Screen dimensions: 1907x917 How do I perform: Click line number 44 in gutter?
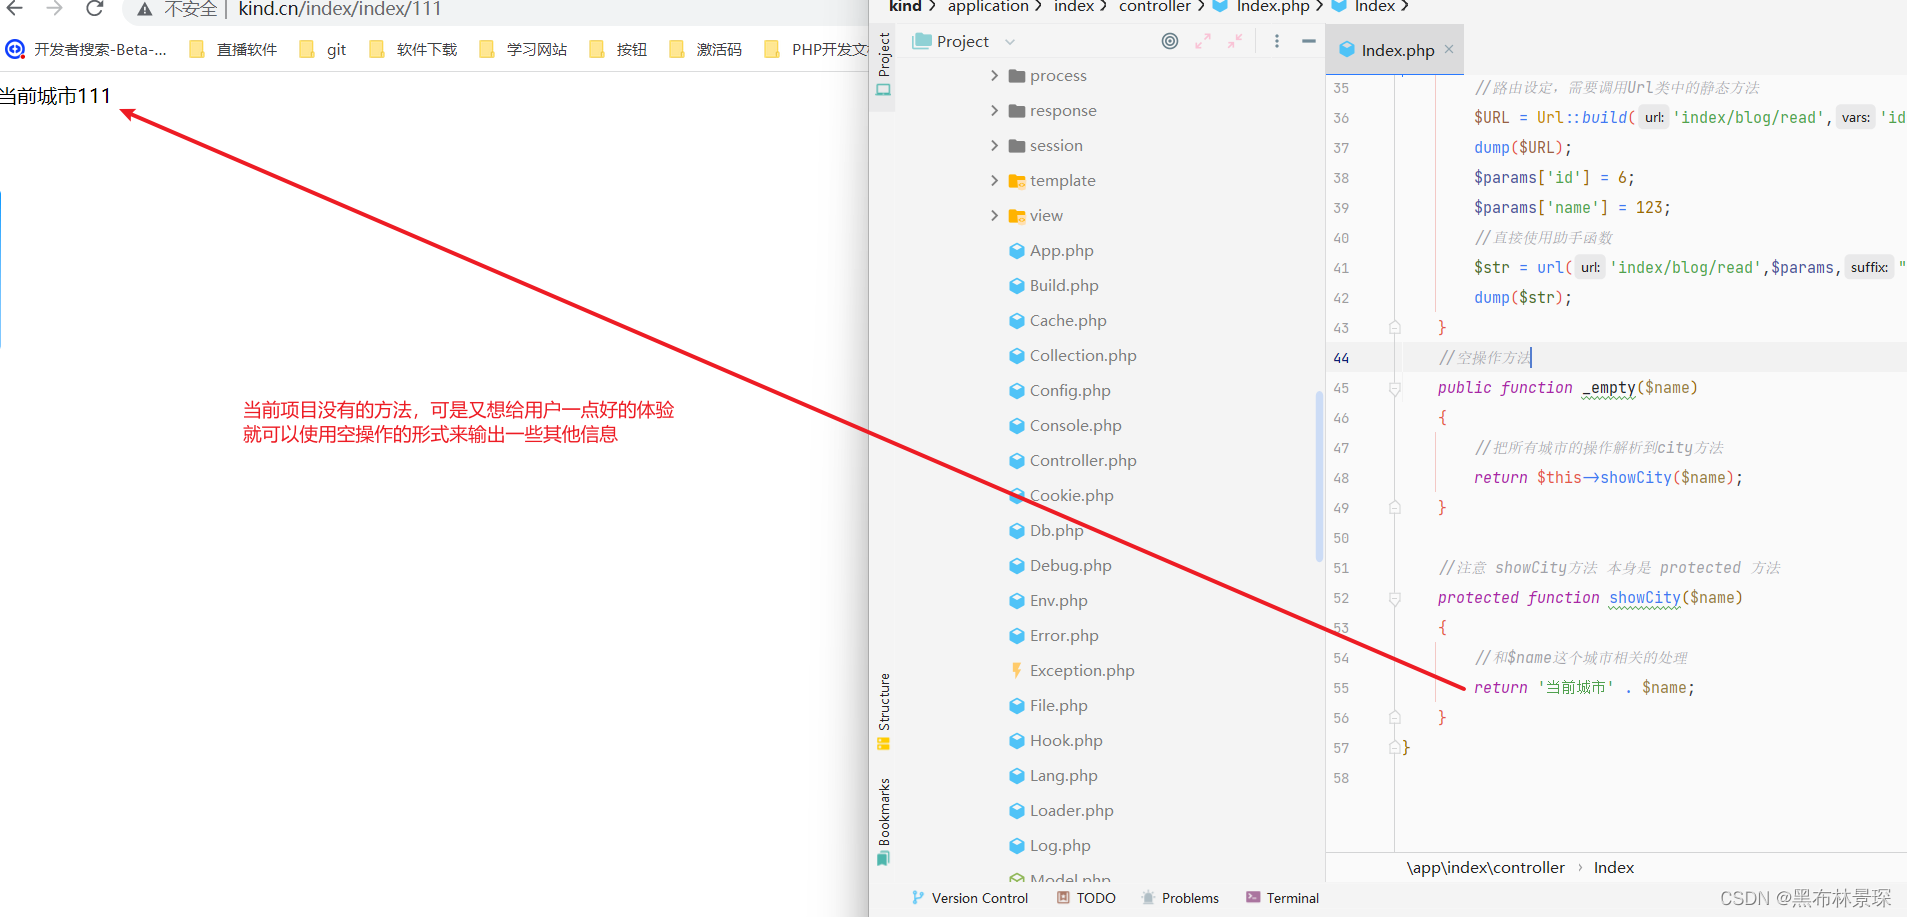point(1341,358)
